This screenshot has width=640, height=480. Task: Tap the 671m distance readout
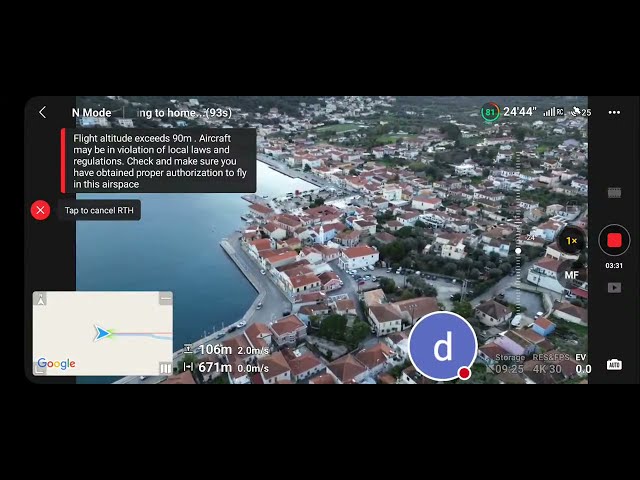(215, 367)
